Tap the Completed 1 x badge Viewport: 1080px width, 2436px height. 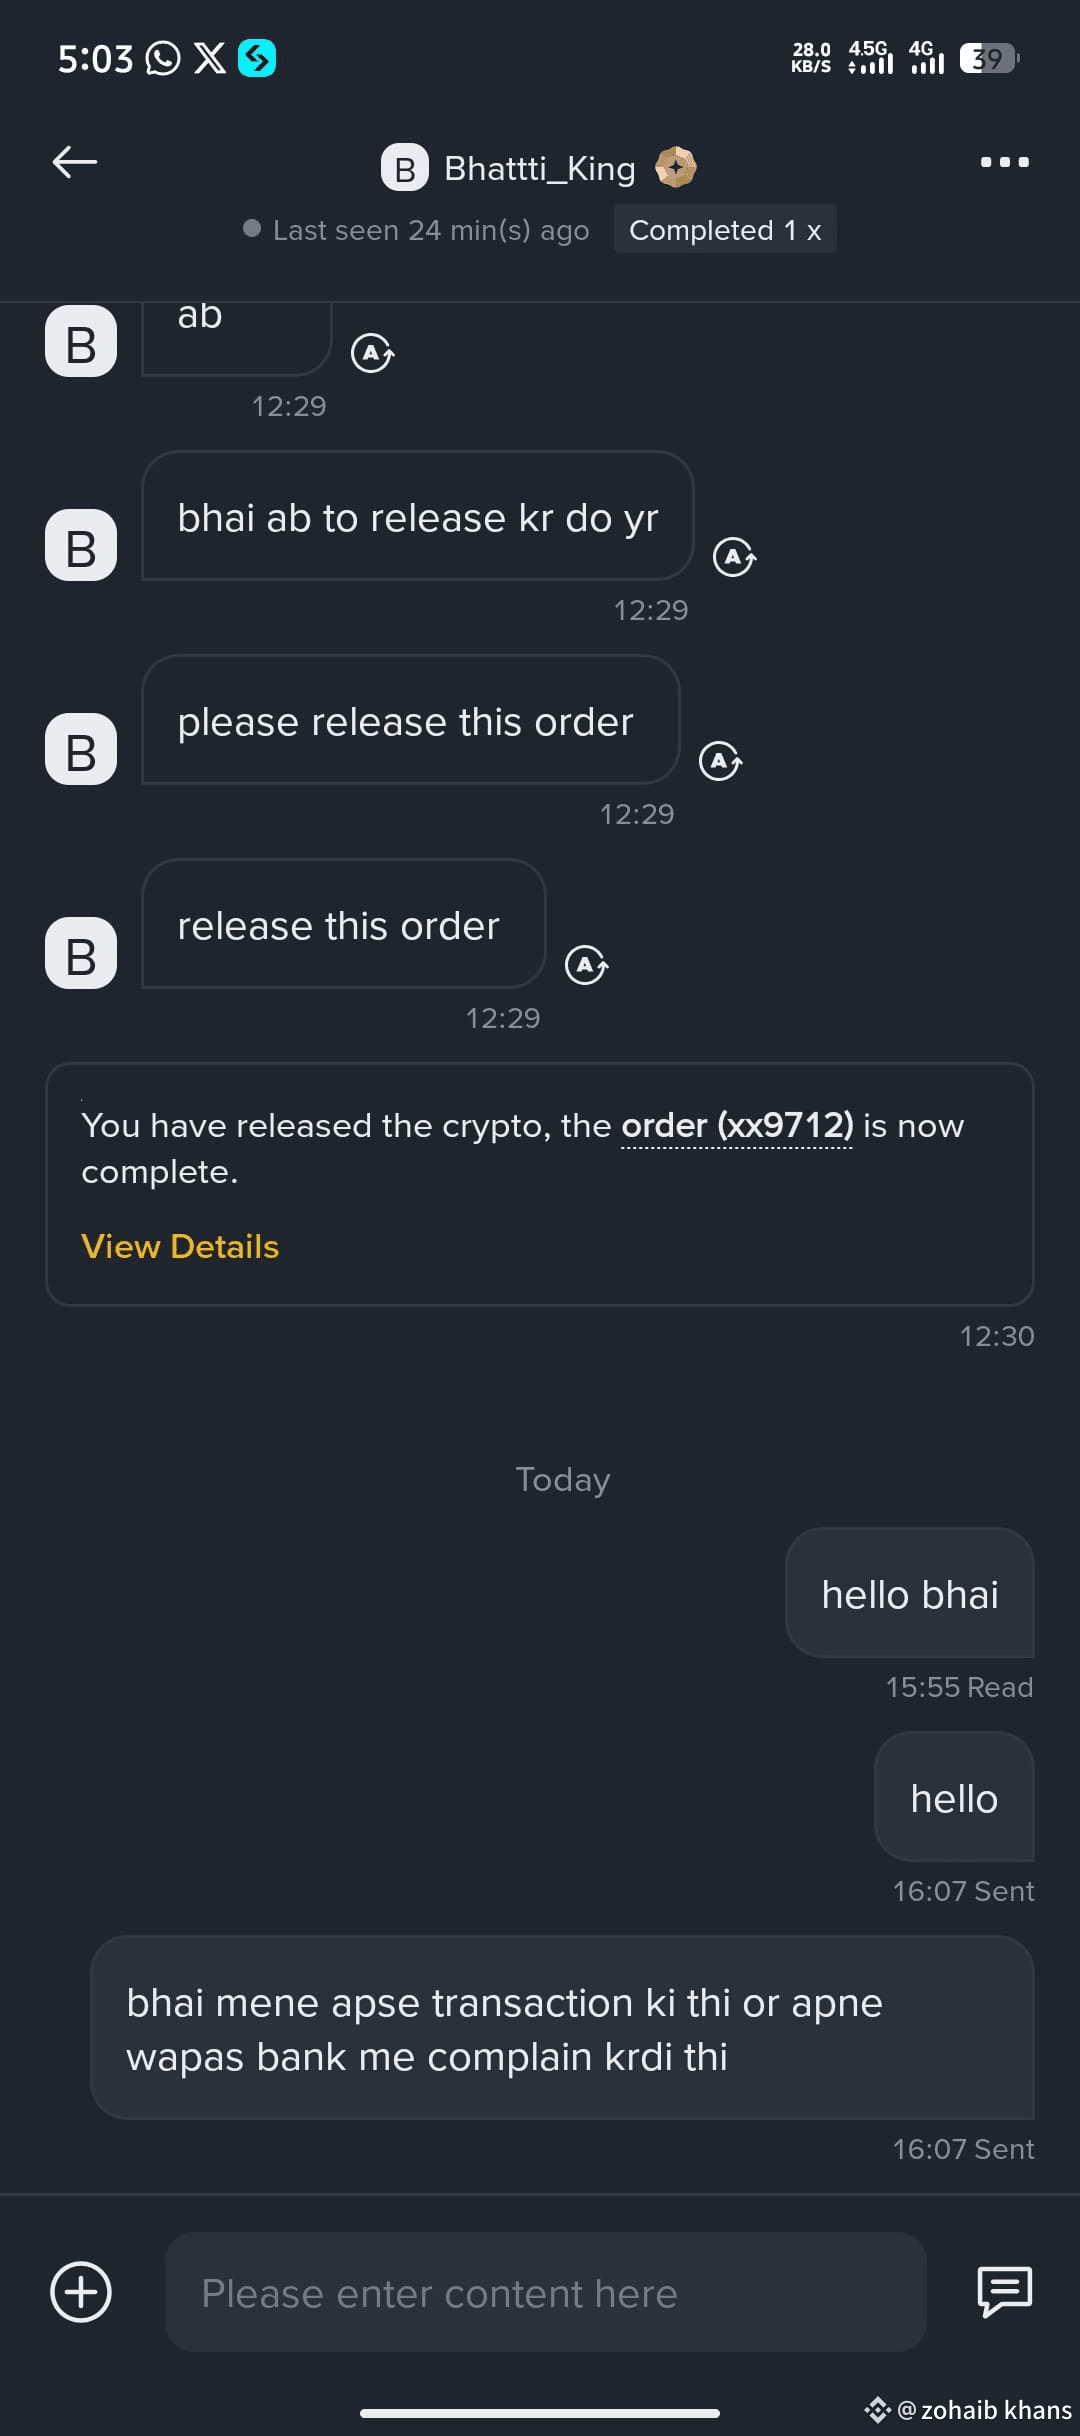(725, 230)
